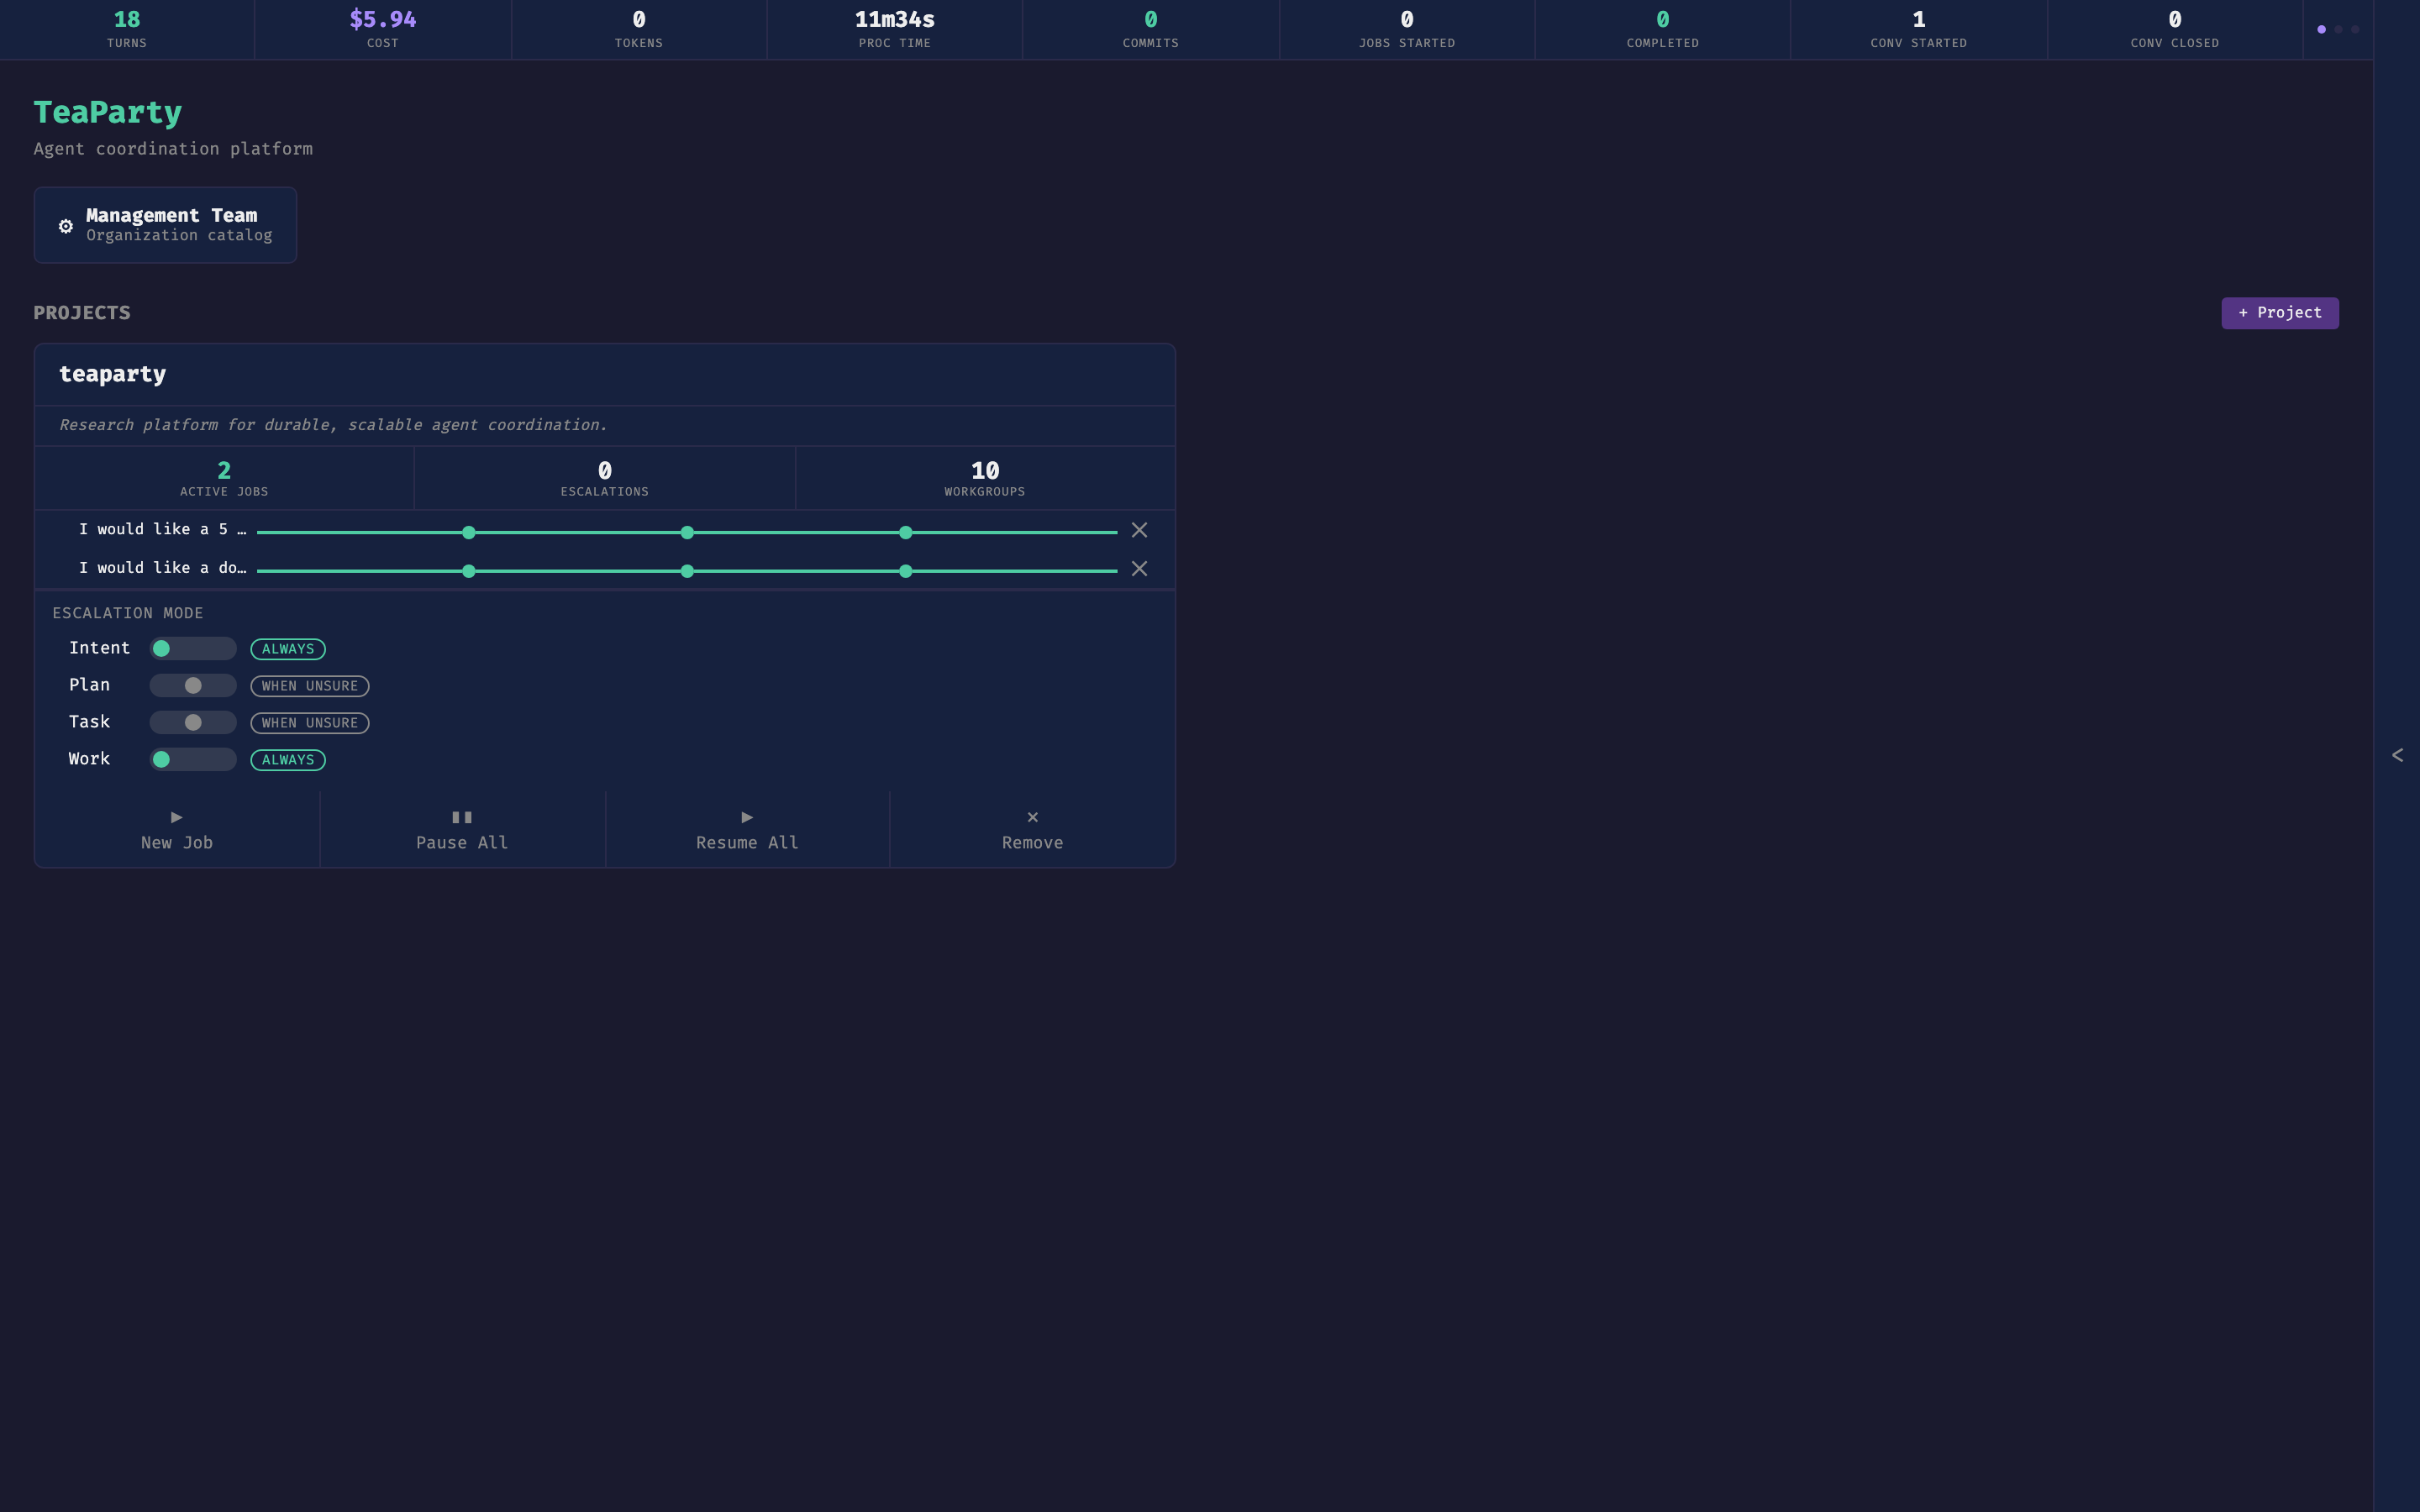Click the Remove label
The width and height of the screenshot is (2420, 1512).
pos(1033,843)
